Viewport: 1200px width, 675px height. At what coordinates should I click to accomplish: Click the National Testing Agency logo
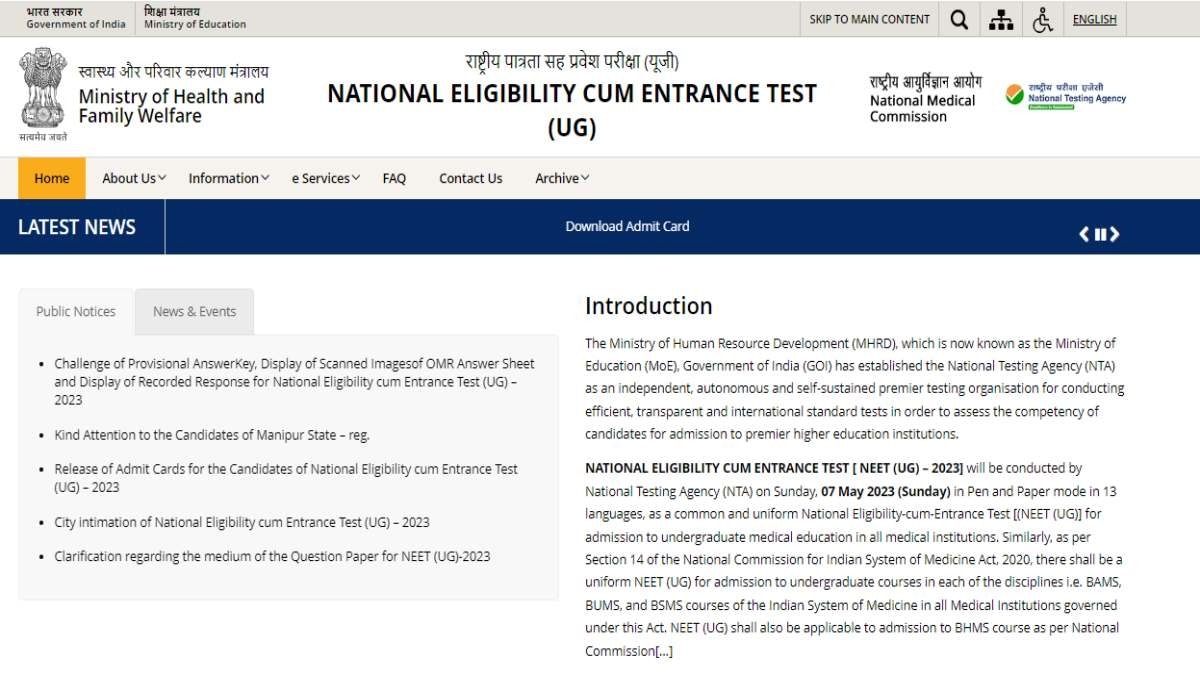click(x=1068, y=93)
